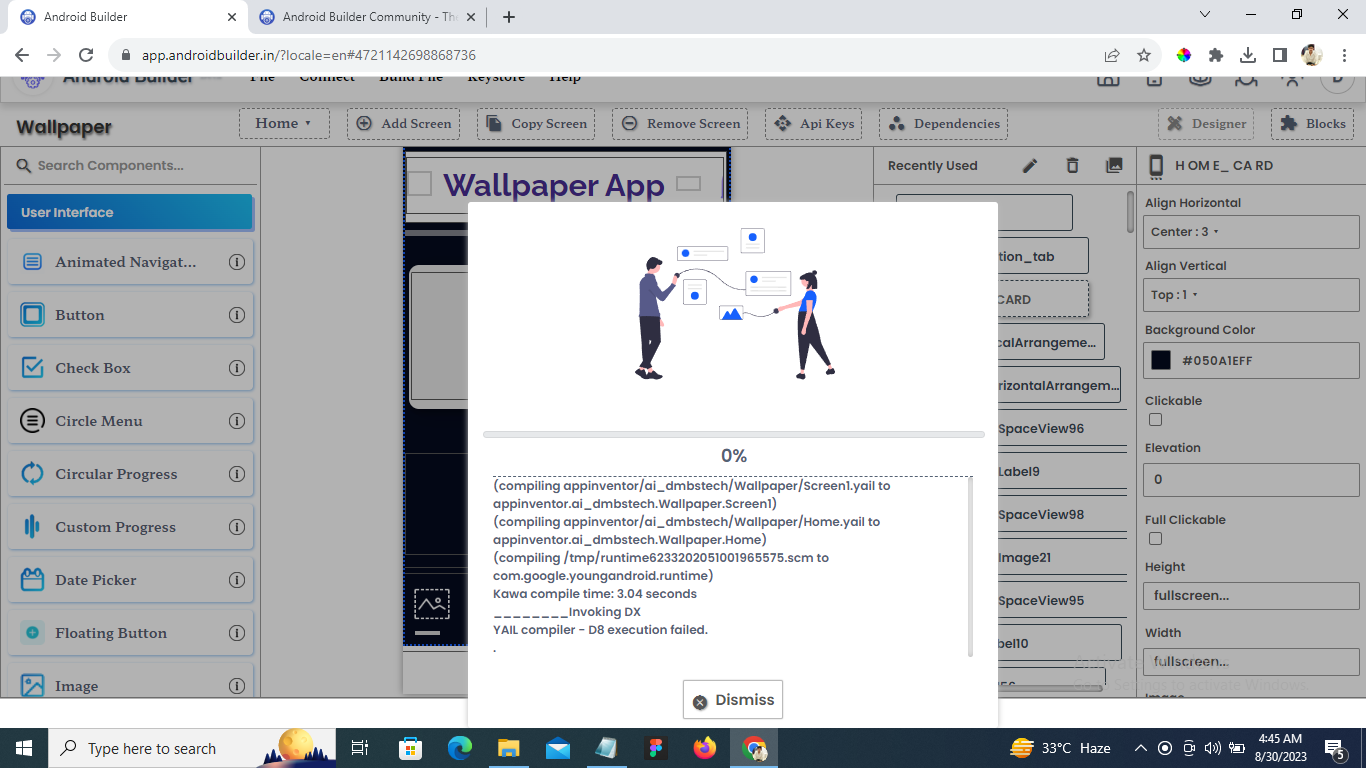
Task: Dismiss the build error dialog
Action: click(x=733, y=700)
